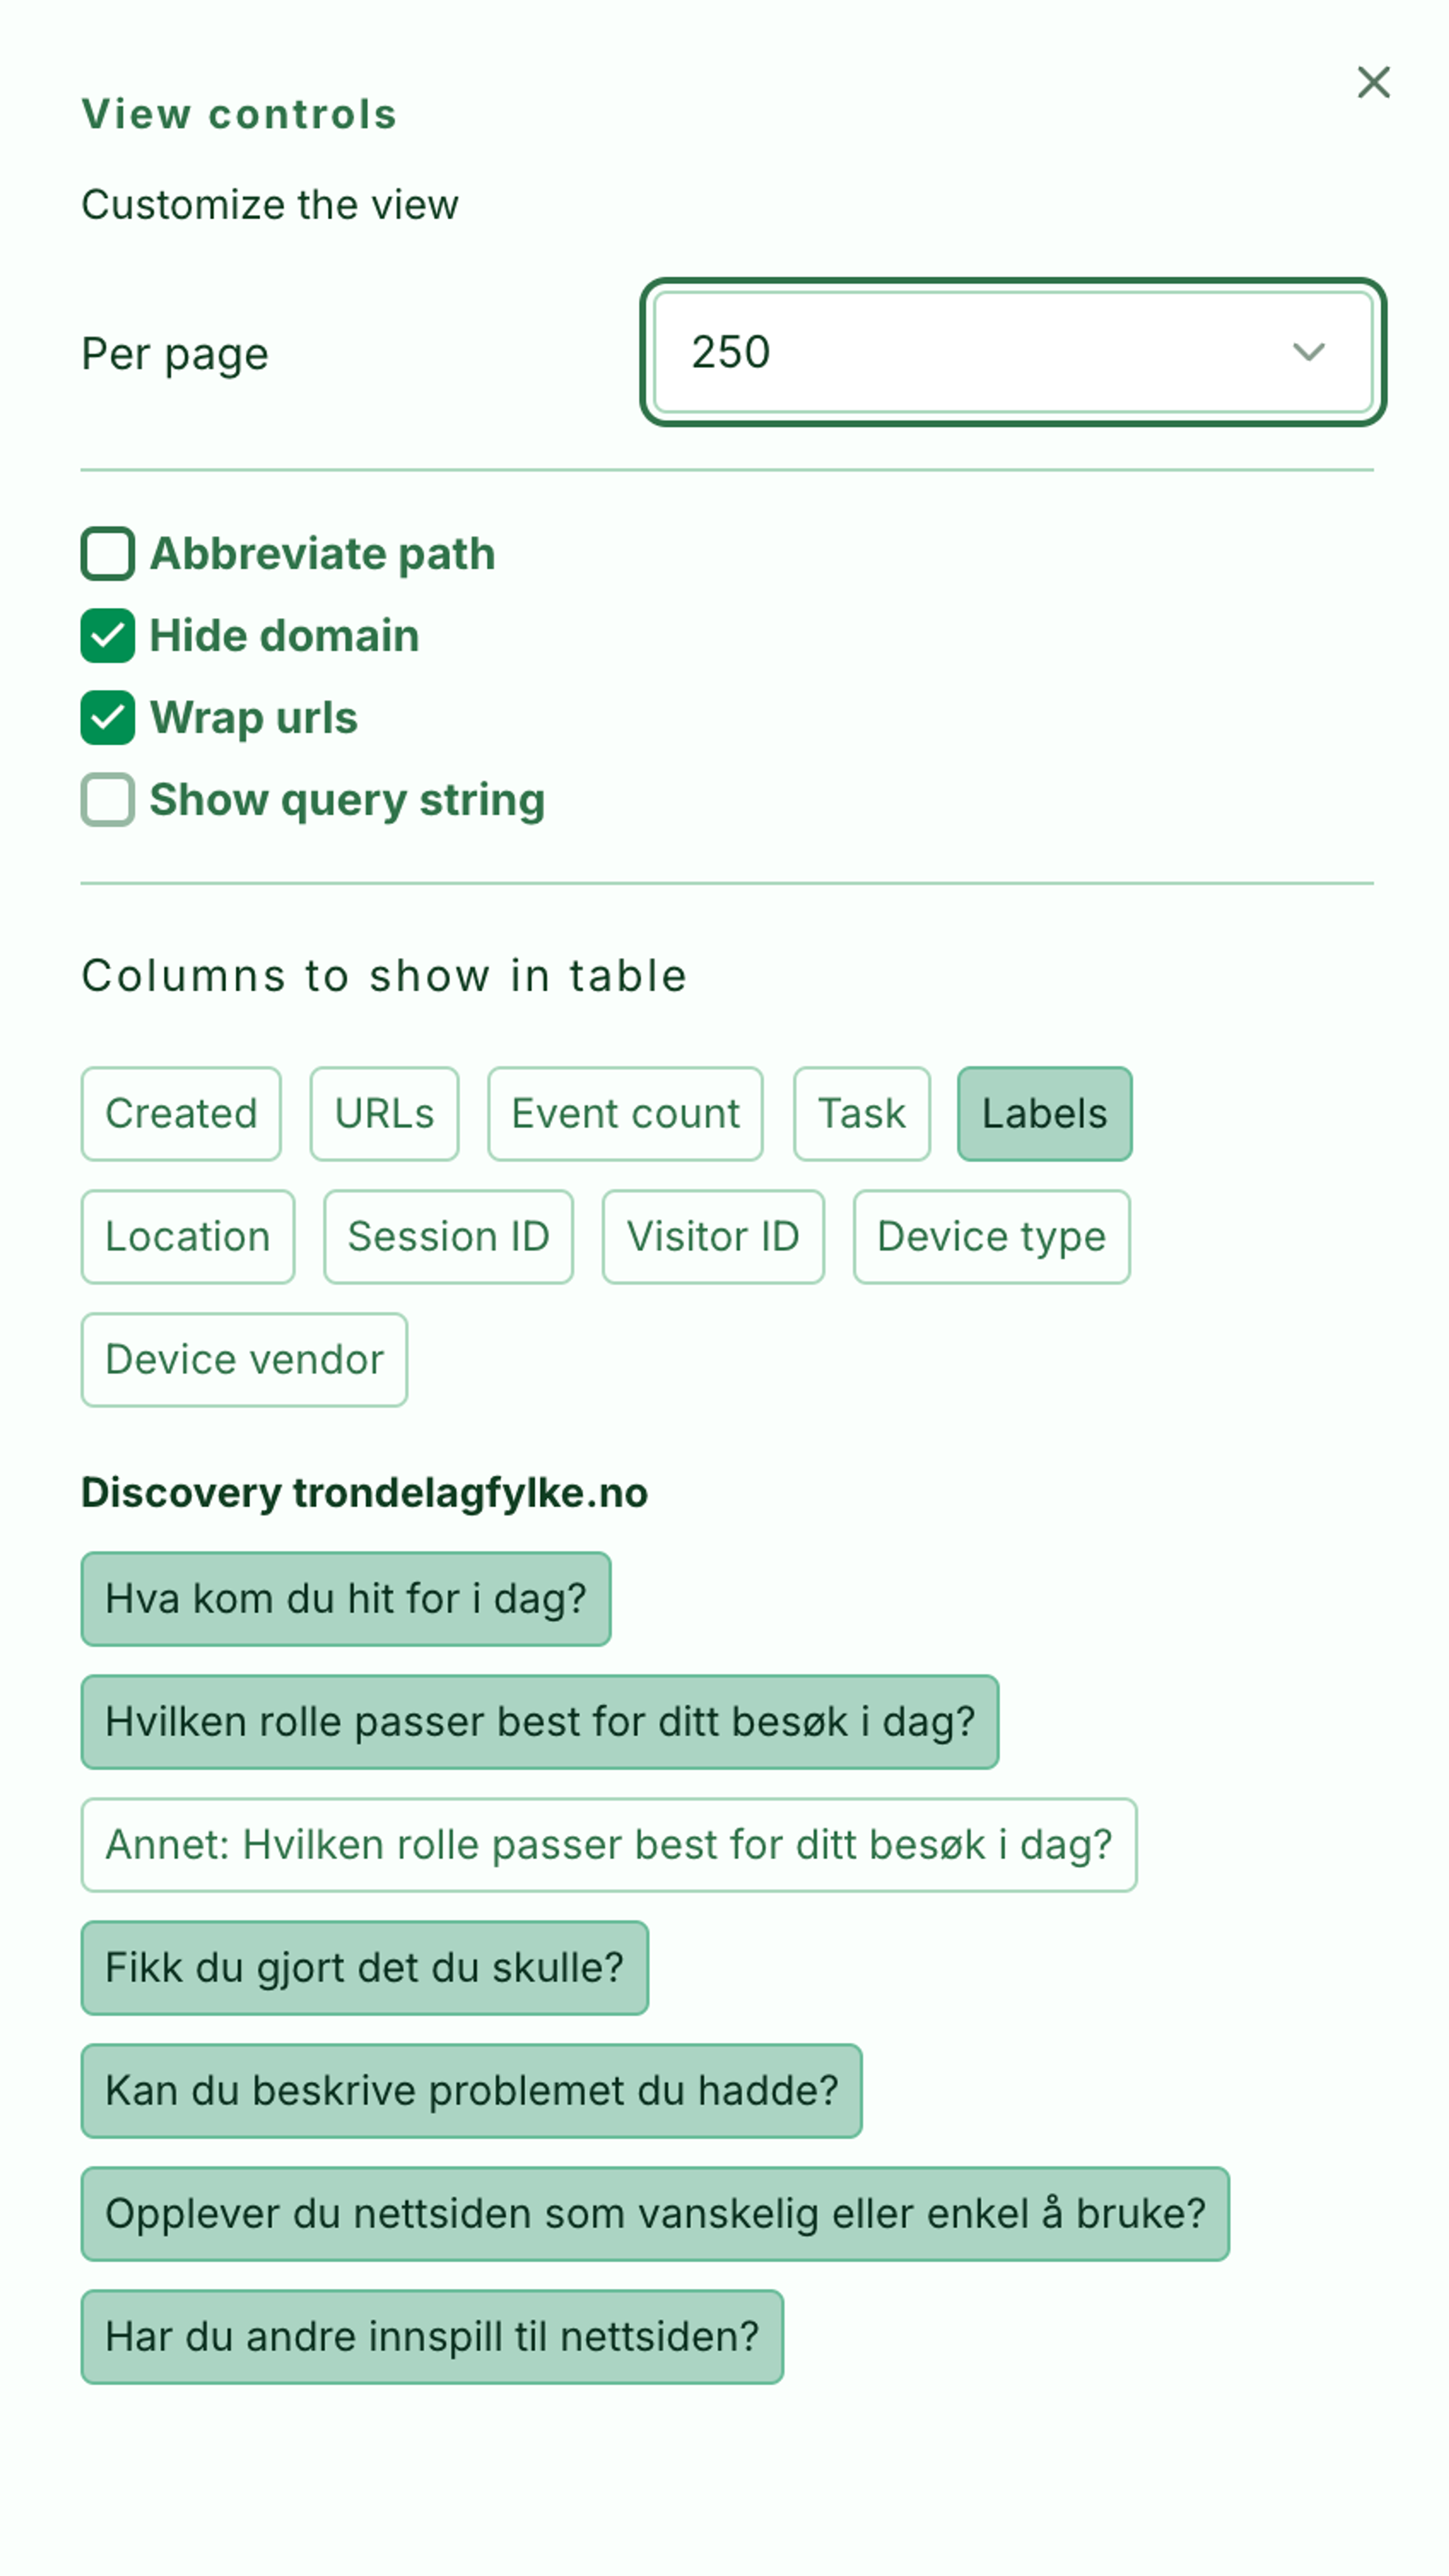Image resolution: width=1449 pixels, height=2576 pixels.
Task: Deselect 'Har du andre innspill til nettsiden?' chip
Action: (432, 2336)
